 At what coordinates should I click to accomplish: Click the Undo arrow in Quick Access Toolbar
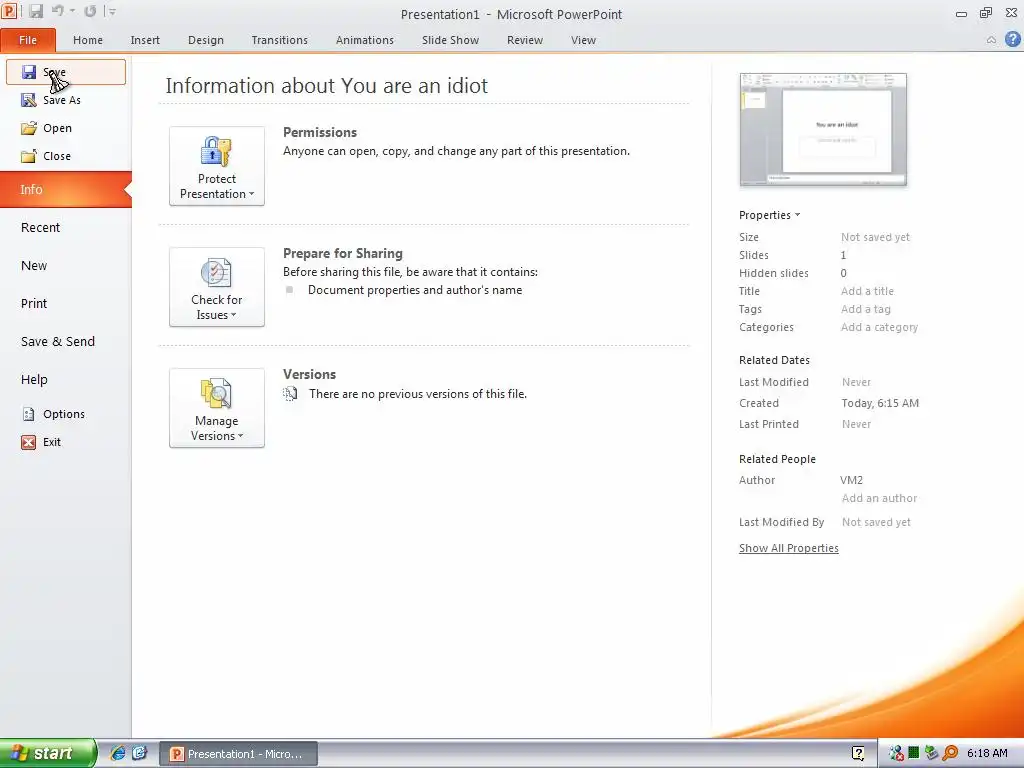tap(58, 11)
